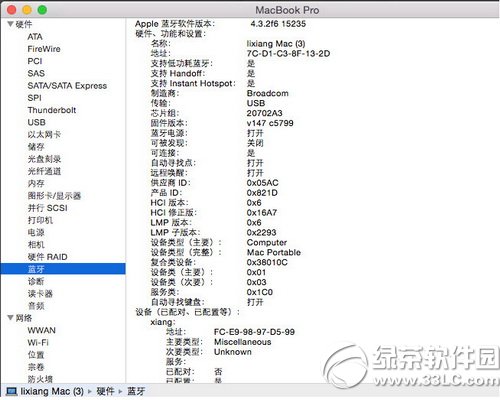The height and width of the screenshot is (400, 500).
Task: Click the Mac Portable value
Action: coord(274,252)
